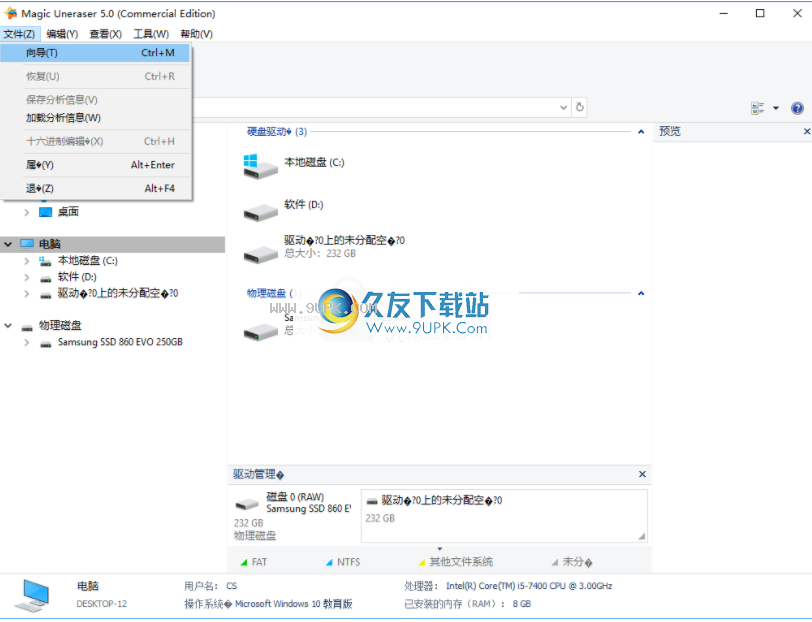Image resolution: width=812 pixels, height=622 pixels.
Task: Click the 其他文件系统 legend yellow marker
Action: pos(422,562)
